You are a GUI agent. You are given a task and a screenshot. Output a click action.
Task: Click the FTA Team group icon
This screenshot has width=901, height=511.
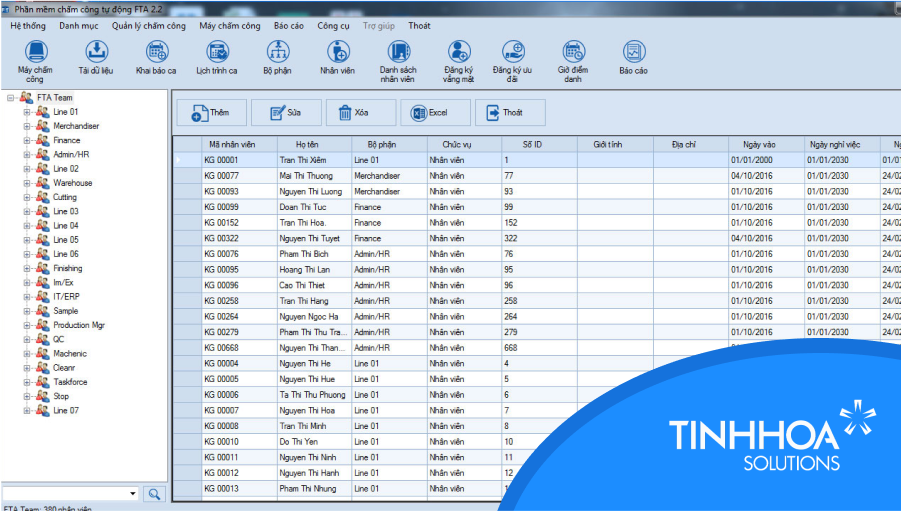[x=26, y=97]
